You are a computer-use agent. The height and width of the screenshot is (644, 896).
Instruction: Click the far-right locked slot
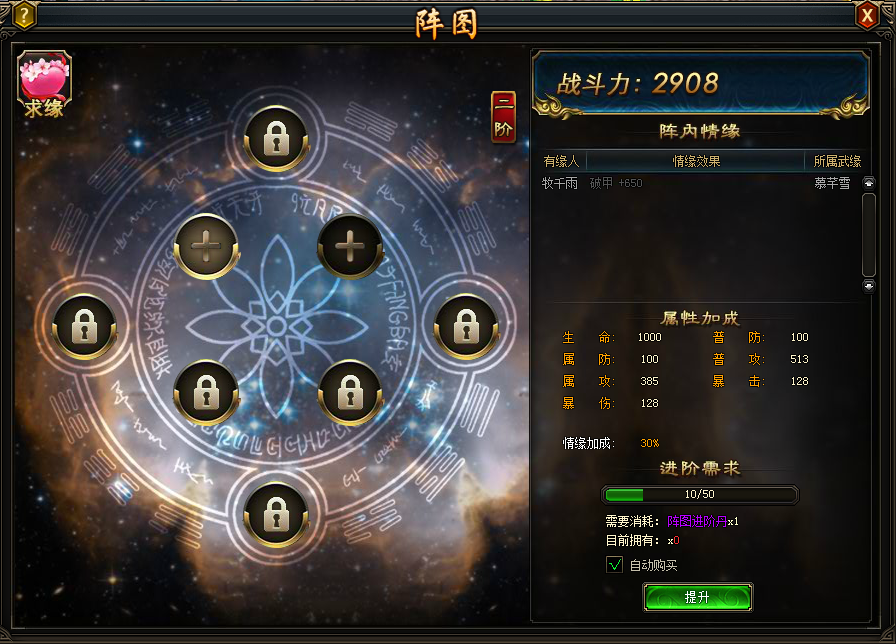pos(466,327)
